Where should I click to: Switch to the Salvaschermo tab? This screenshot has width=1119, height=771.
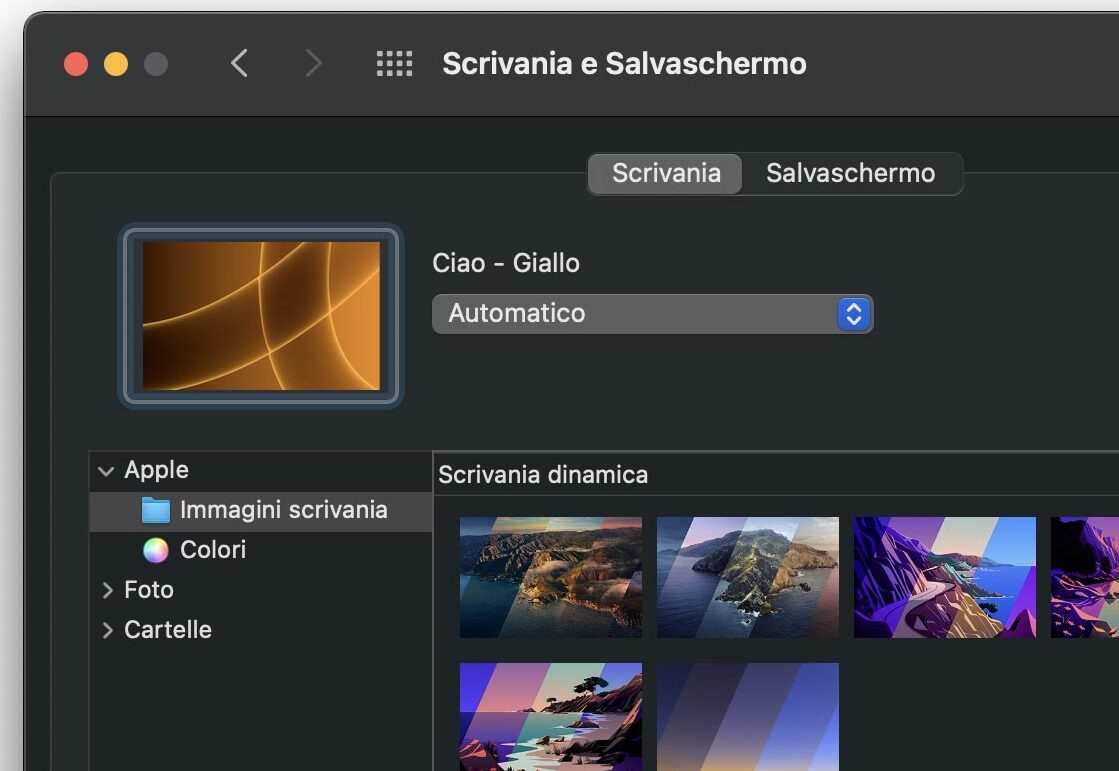851,173
